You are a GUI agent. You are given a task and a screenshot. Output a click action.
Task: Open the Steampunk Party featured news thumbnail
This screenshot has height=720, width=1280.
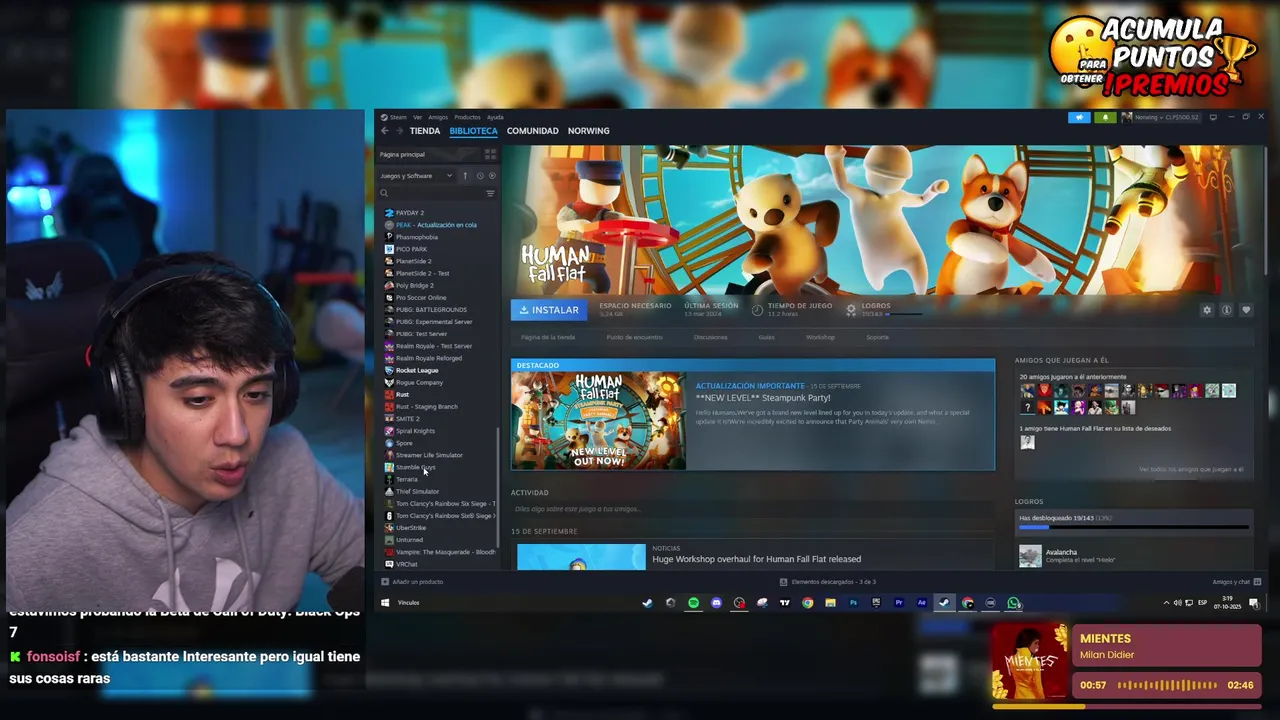pyautogui.click(x=598, y=420)
